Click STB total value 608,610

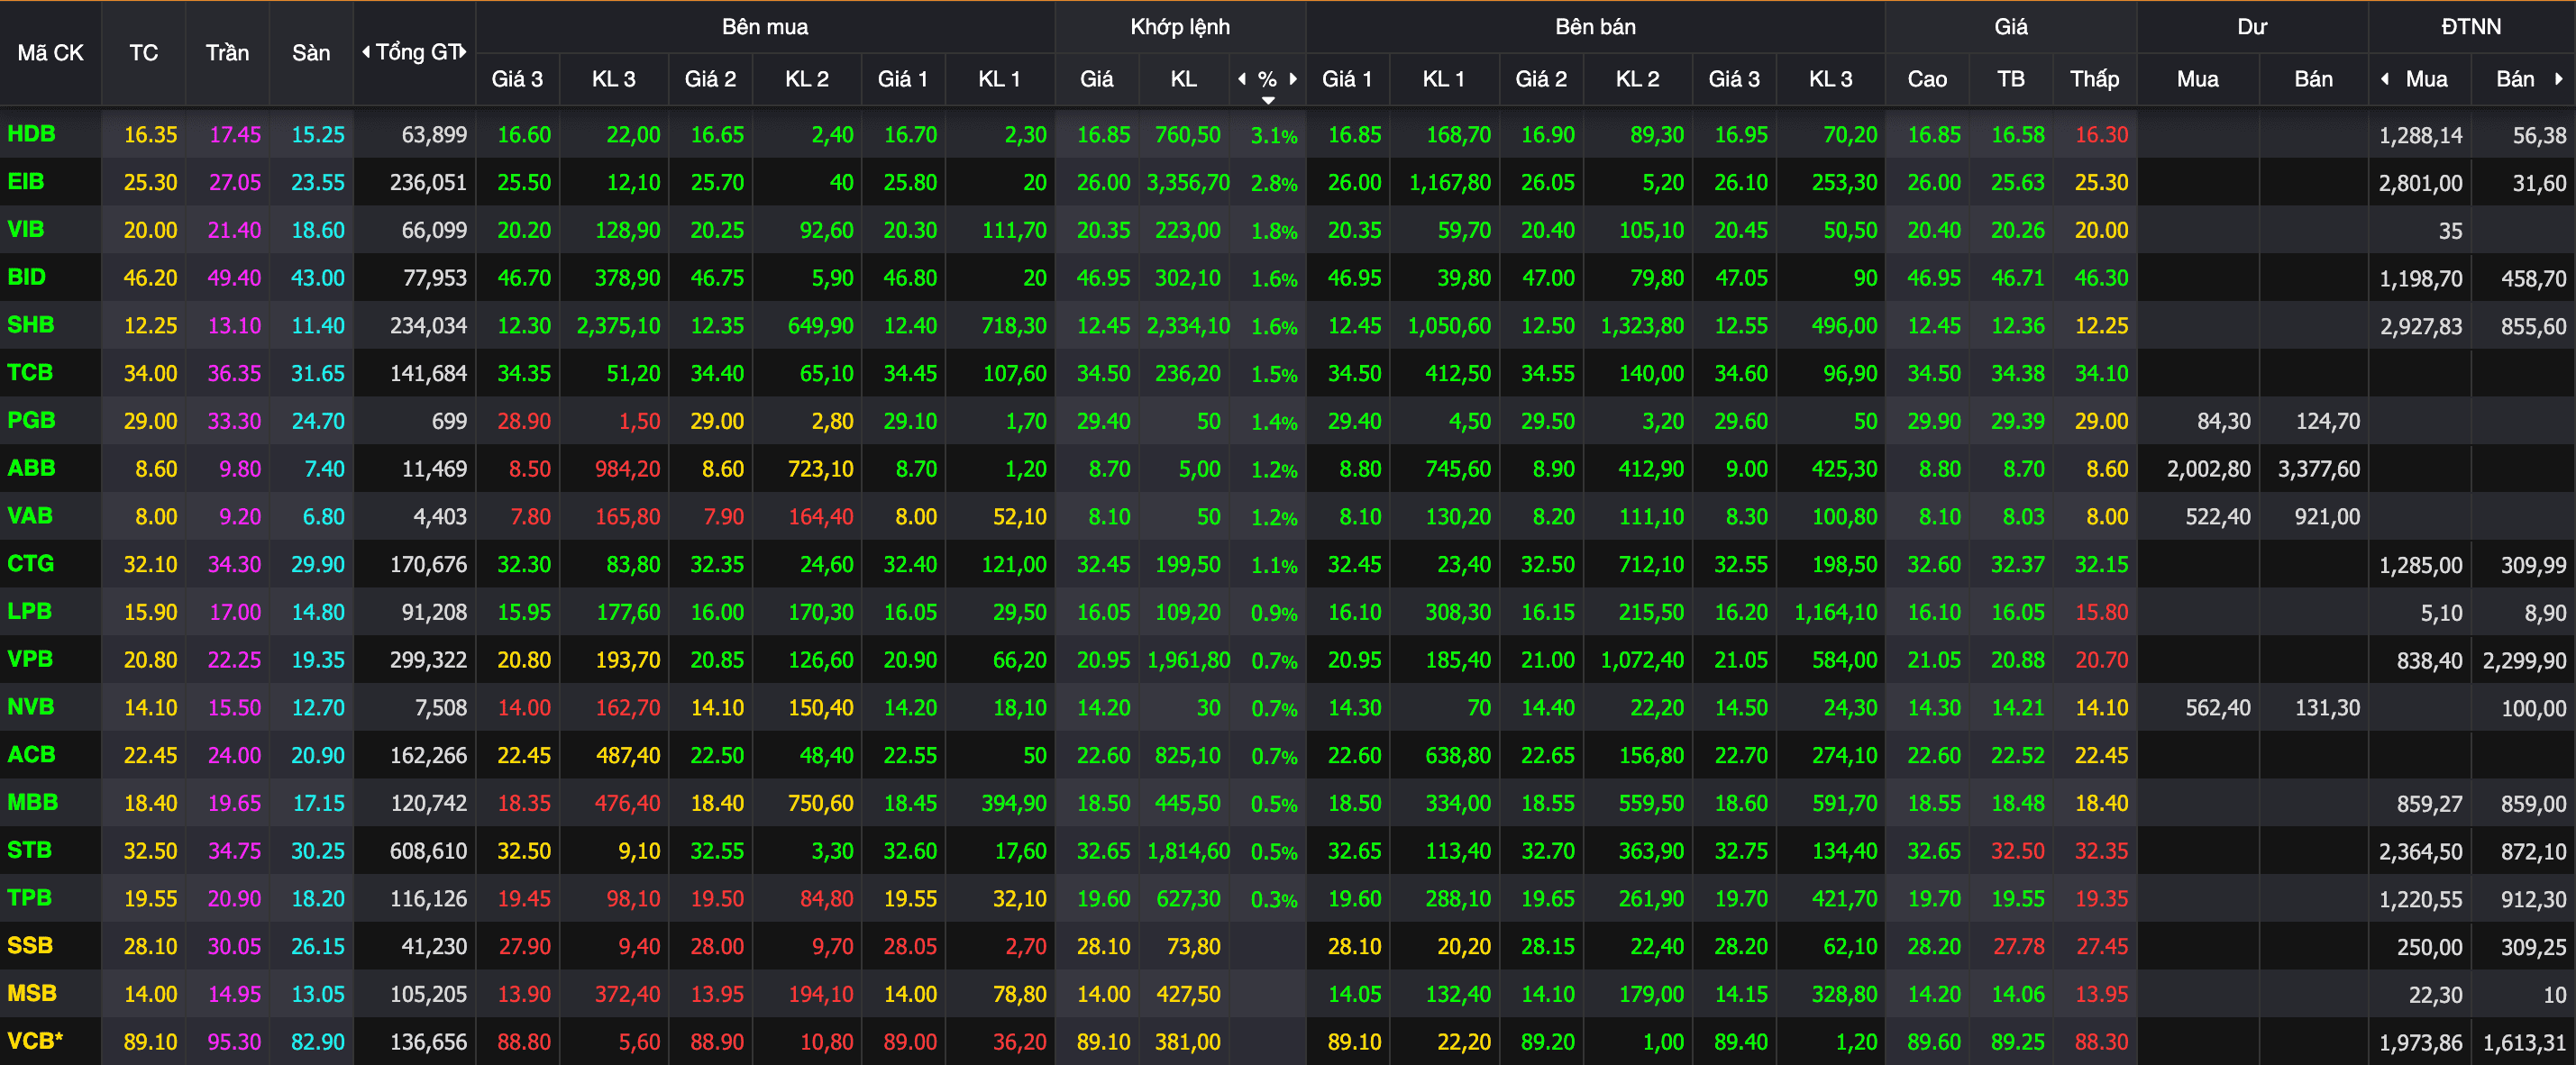(x=428, y=851)
